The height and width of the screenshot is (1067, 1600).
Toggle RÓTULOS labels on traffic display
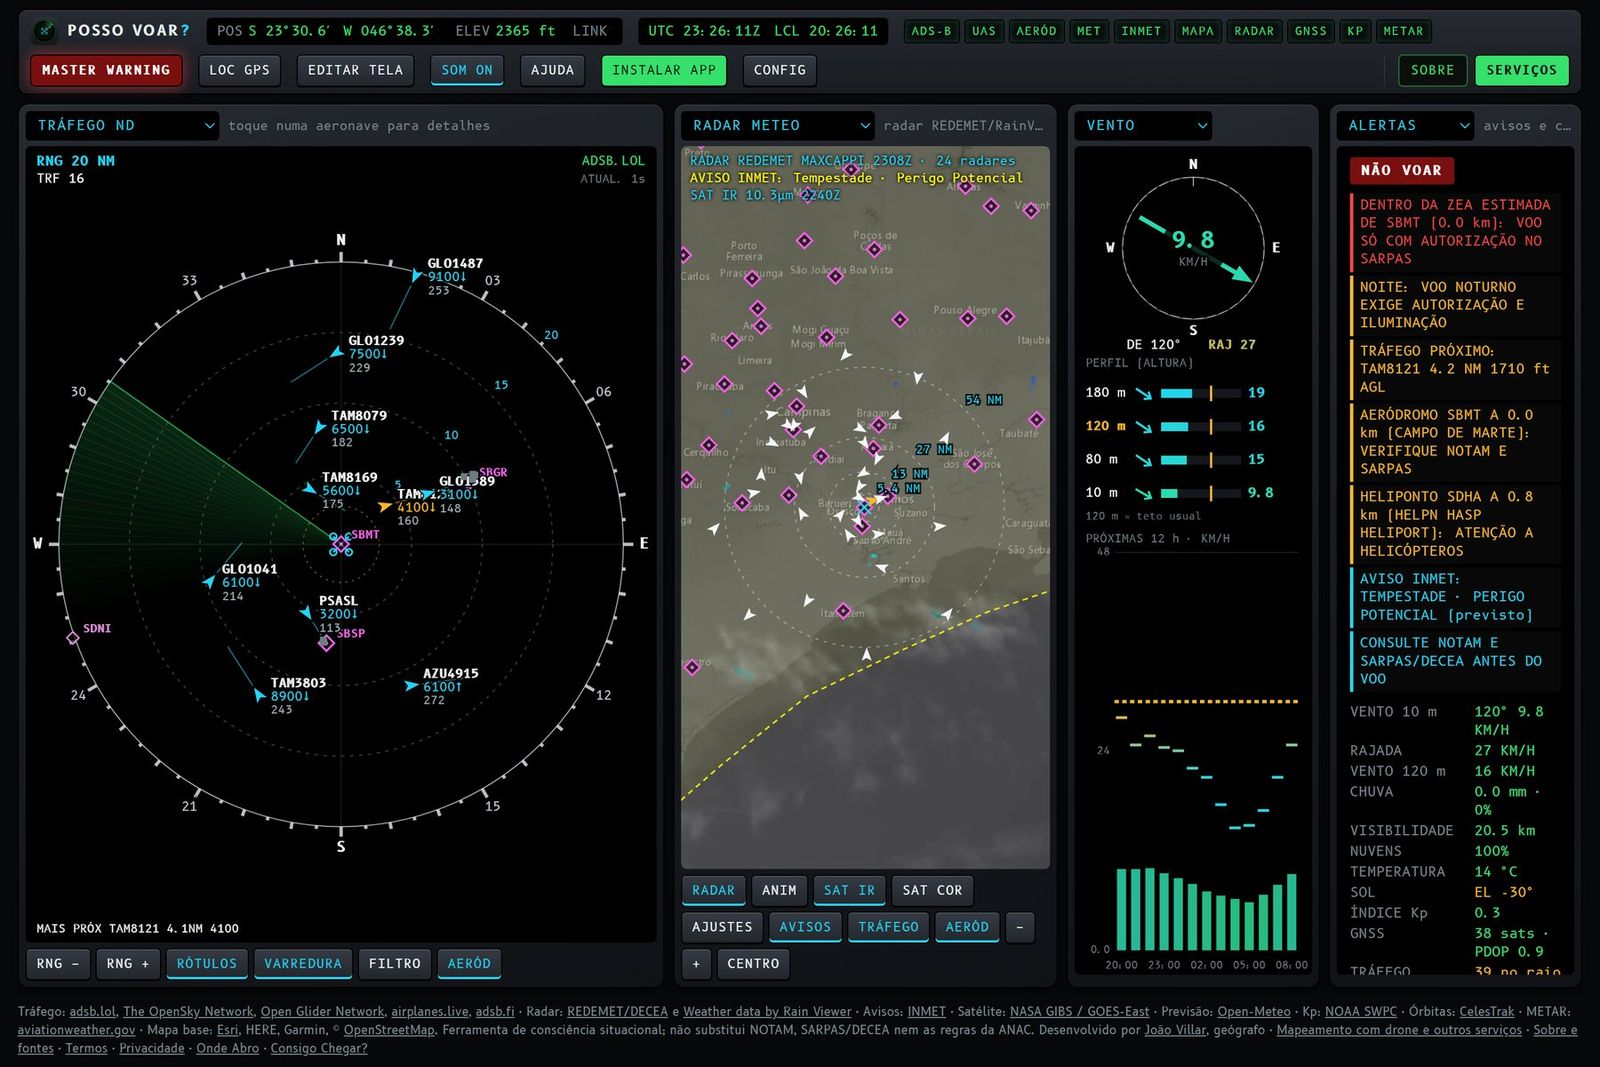click(x=207, y=964)
